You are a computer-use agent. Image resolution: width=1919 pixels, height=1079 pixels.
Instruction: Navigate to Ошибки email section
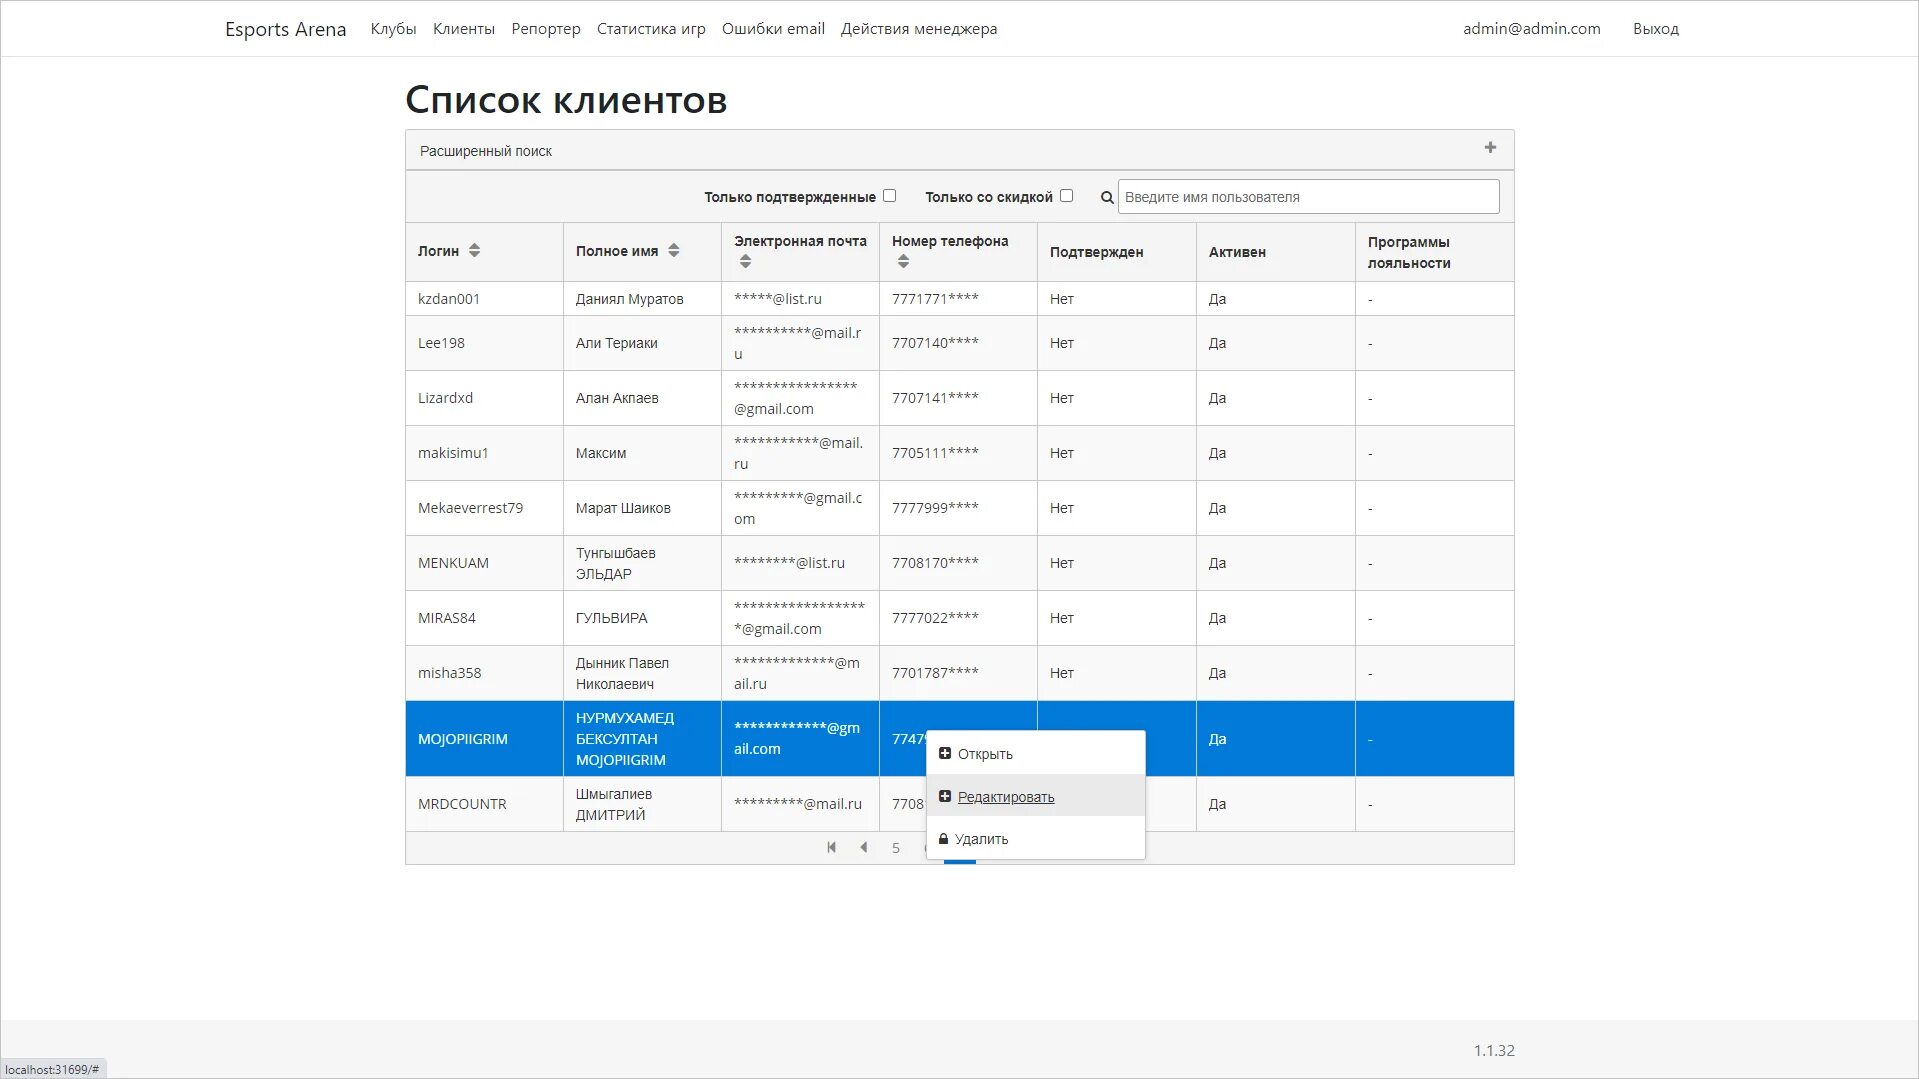(772, 28)
